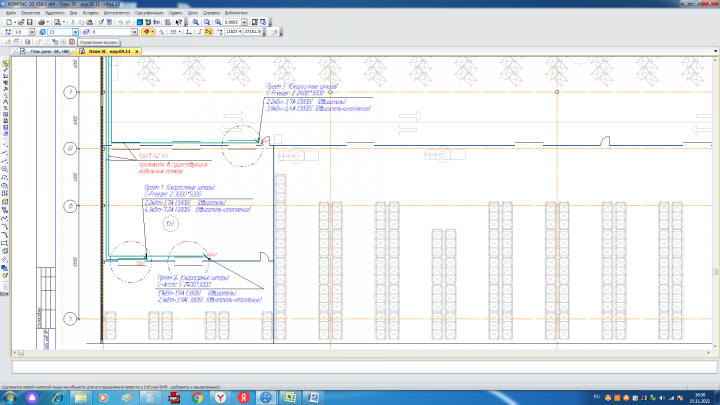Click the X coordinate field 11827.4

tap(233, 32)
